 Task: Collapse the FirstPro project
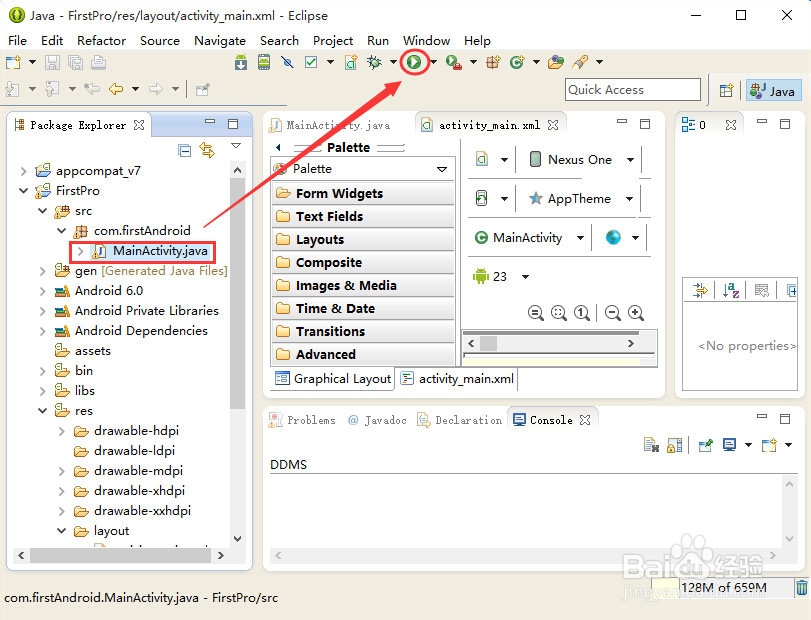coord(23,191)
